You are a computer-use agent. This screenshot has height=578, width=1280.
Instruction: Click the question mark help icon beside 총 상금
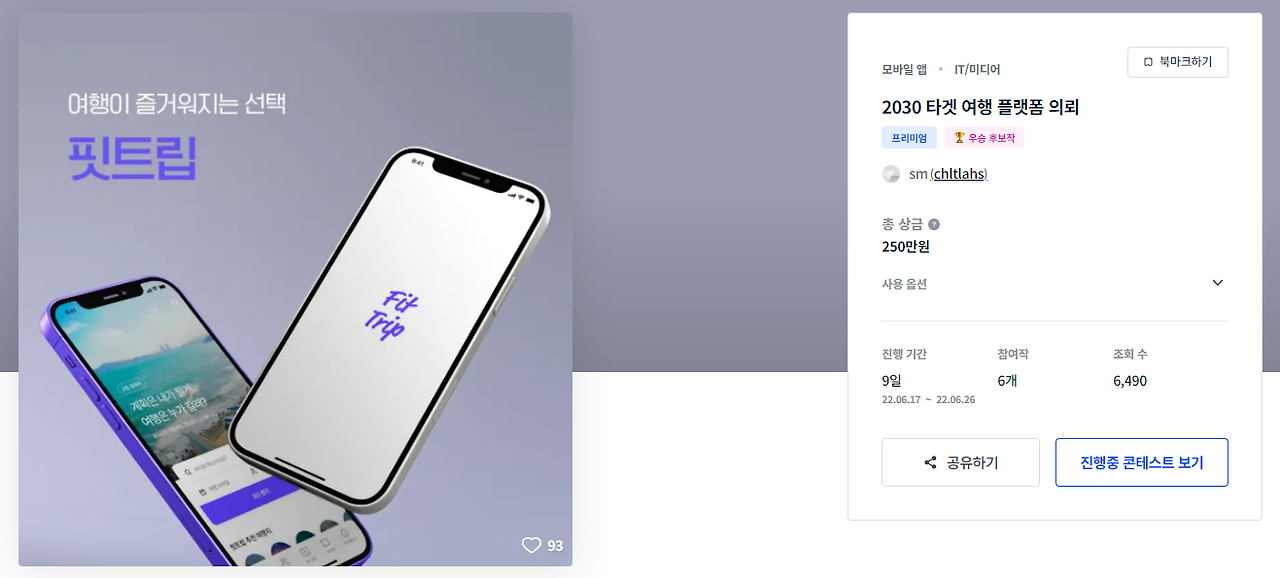click(x=934, y=224)
